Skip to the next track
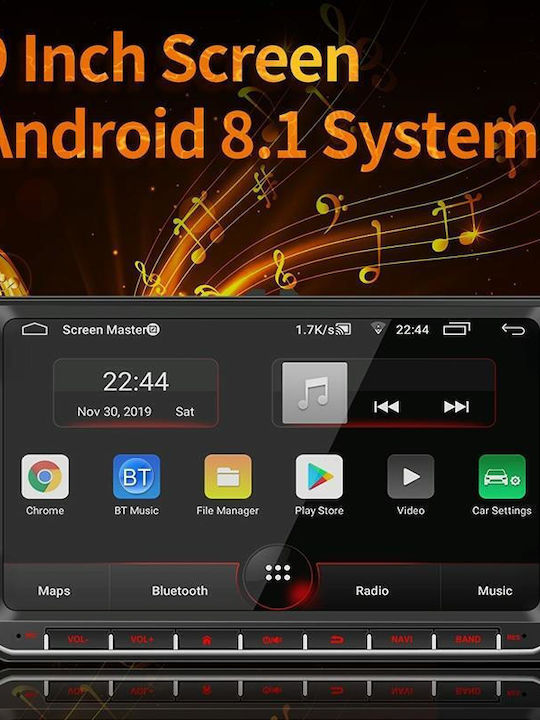The image size is (540, 720). pyautogui.click(x=456, y=407)
